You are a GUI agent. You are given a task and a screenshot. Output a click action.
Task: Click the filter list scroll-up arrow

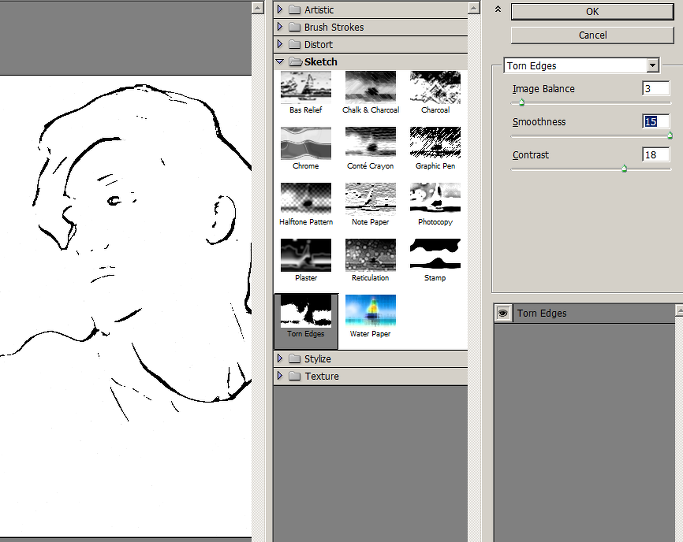point(473,8)
